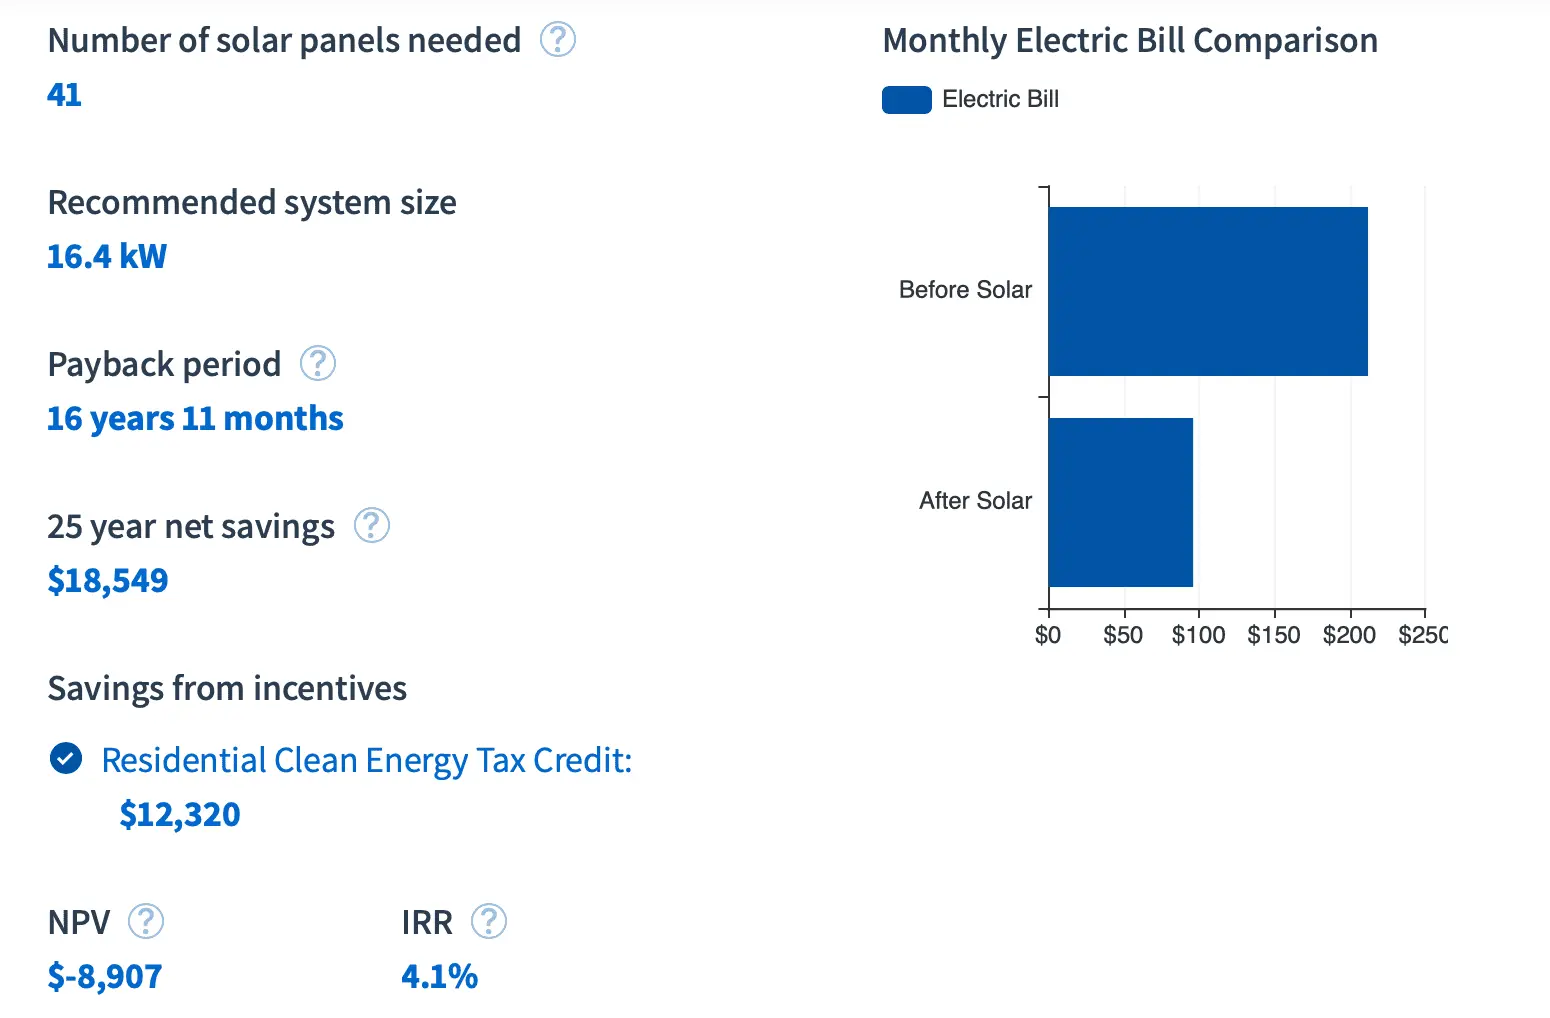Click the After Solar bar in chart

(1121, 502)
